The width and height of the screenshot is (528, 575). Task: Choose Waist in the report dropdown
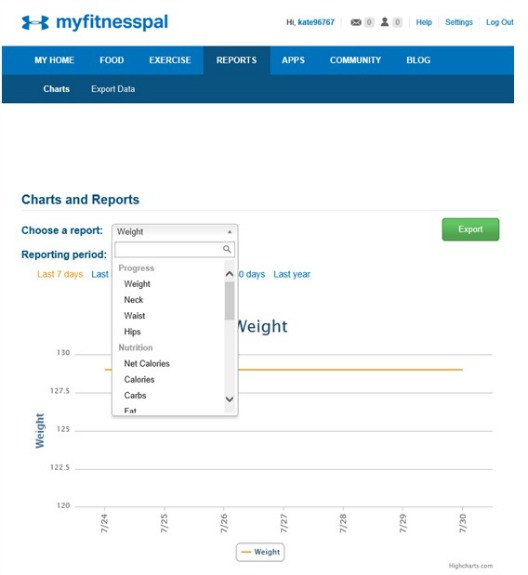pyautogui.click(x=135, y=316)
